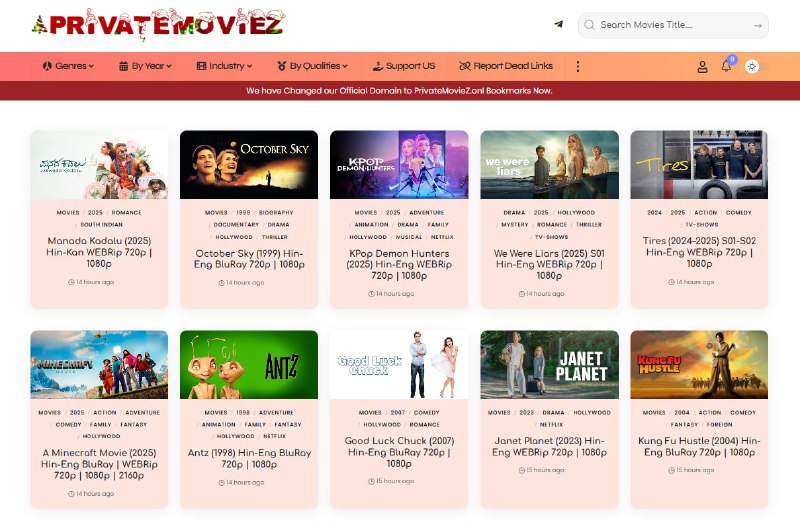
Task: Click 2007 tag on Good Luck Chuck
Action: click(x=398, y=412)
